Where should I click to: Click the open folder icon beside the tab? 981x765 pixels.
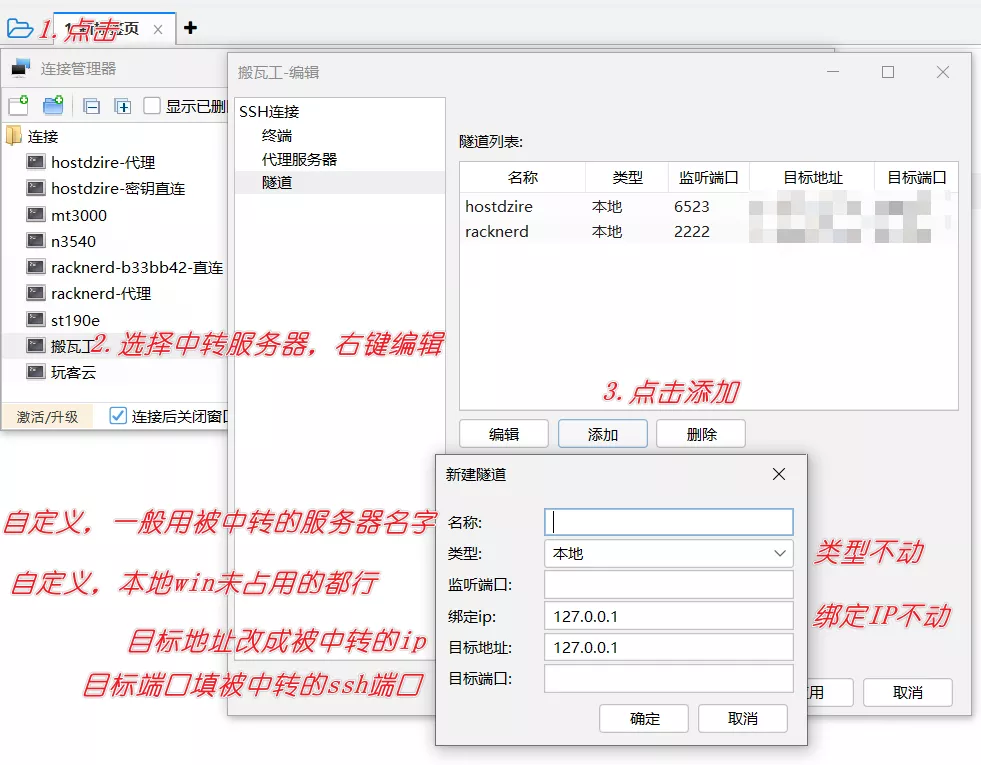[19, 29]
